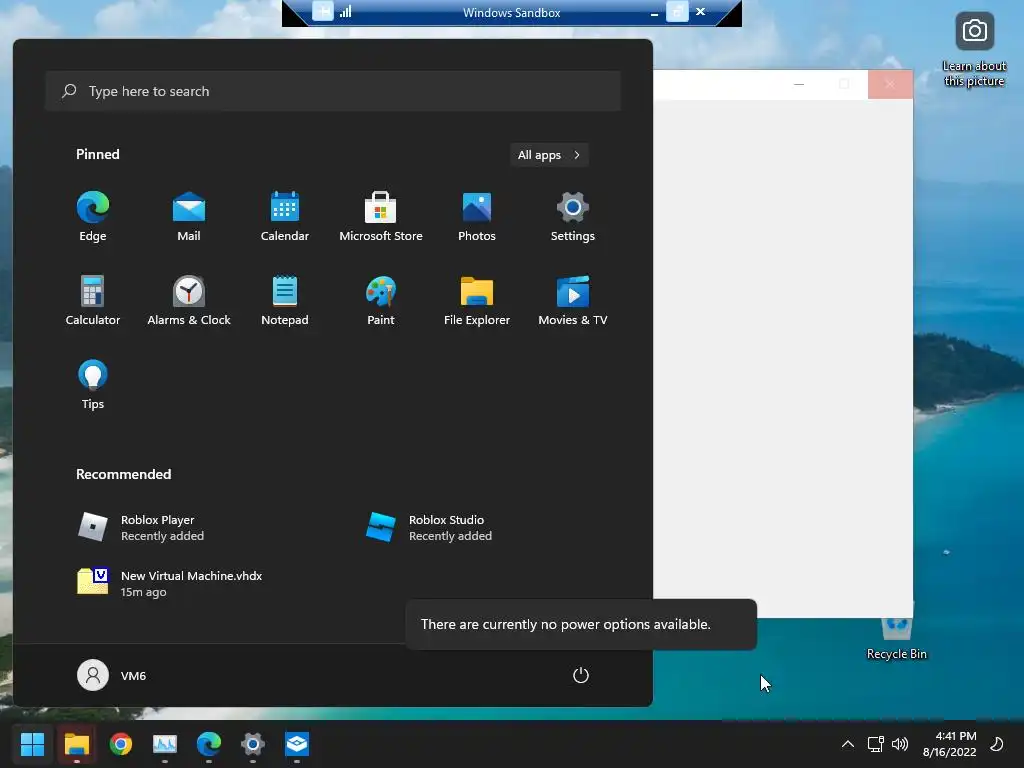
Task: Switch to Windows Sandbox taskbar icon
Action: pos(296,744)
